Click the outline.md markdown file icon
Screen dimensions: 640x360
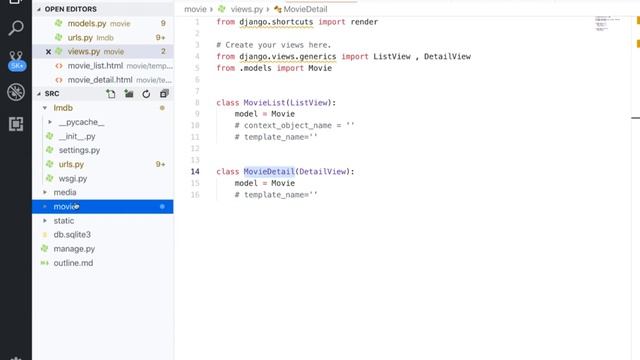(x=45, y=263)
